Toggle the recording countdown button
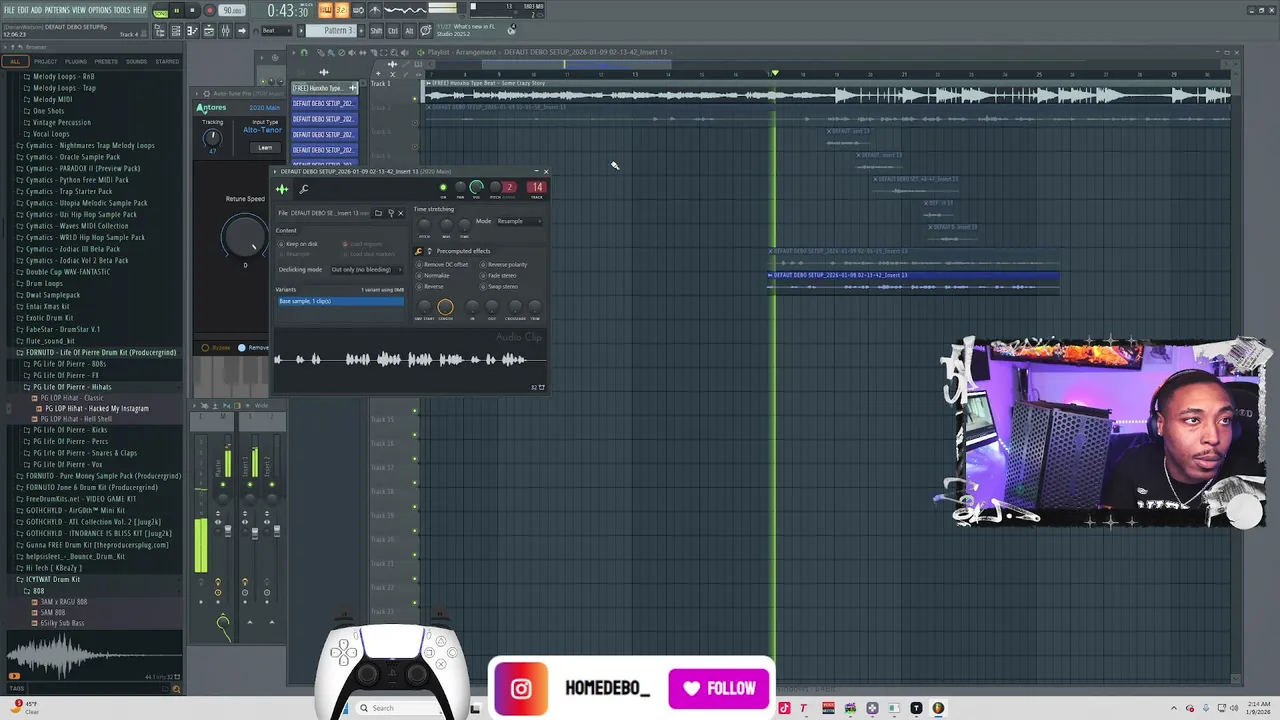Viewport: 1280px width, 720px height. pos(342,10)
